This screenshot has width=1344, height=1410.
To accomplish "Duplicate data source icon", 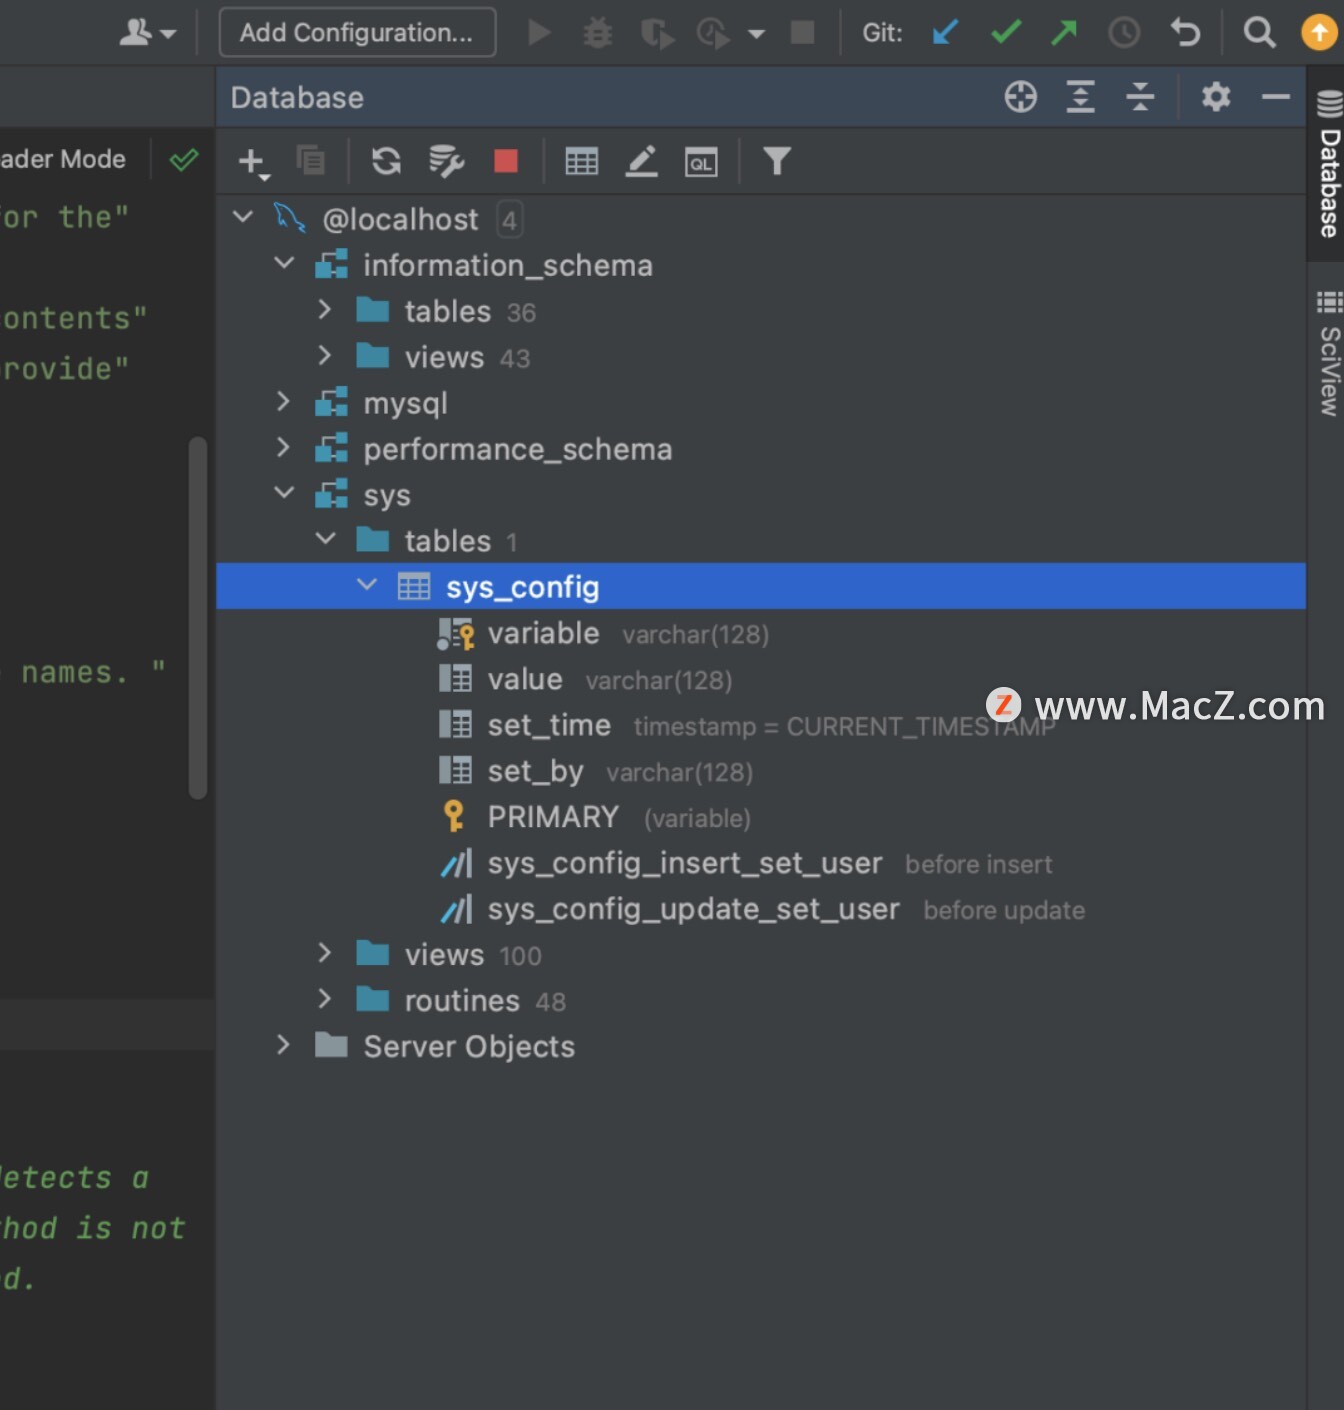I will click(x=311, y=160).
